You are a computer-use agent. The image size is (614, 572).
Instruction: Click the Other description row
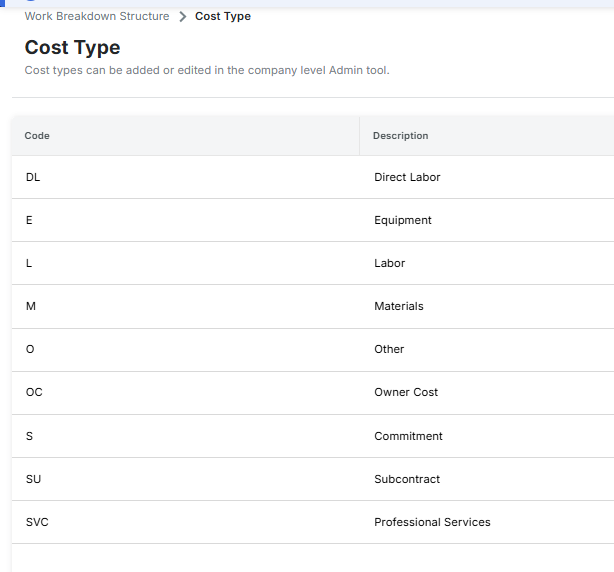[x=389, y=349]
